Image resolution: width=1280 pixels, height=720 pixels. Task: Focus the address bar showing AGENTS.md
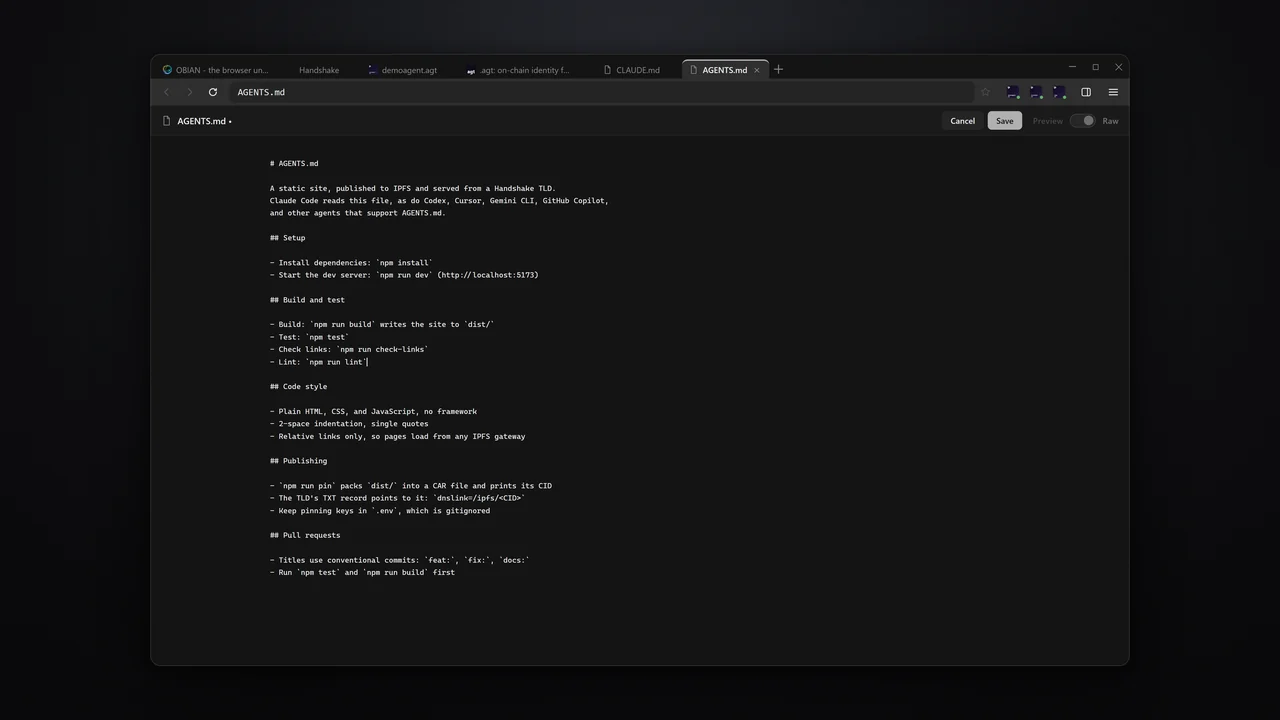pos(600,92)
